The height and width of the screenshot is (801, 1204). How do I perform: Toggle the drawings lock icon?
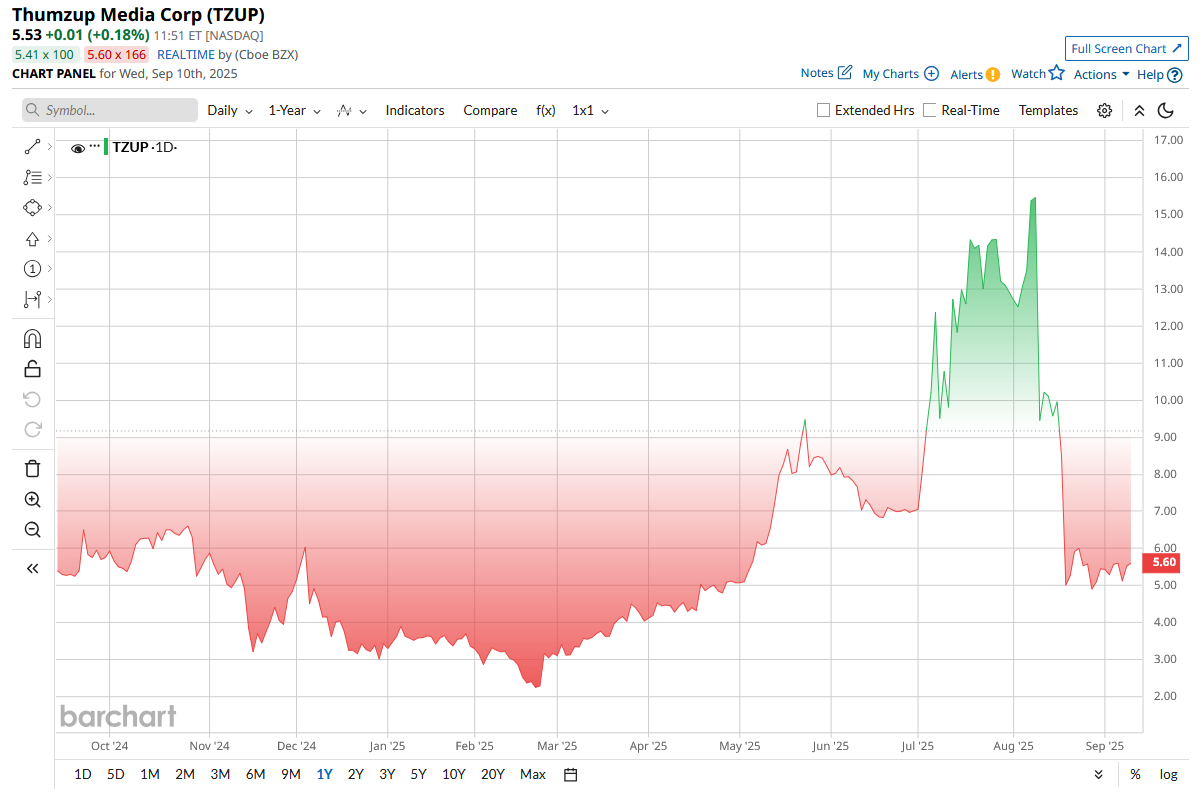coord(32,369)
